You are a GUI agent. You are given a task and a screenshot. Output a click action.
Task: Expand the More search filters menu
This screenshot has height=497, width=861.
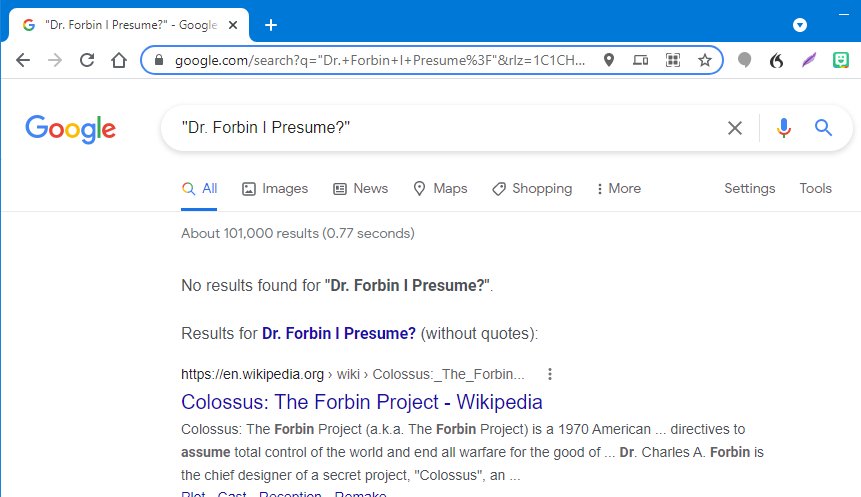point(619,188)
